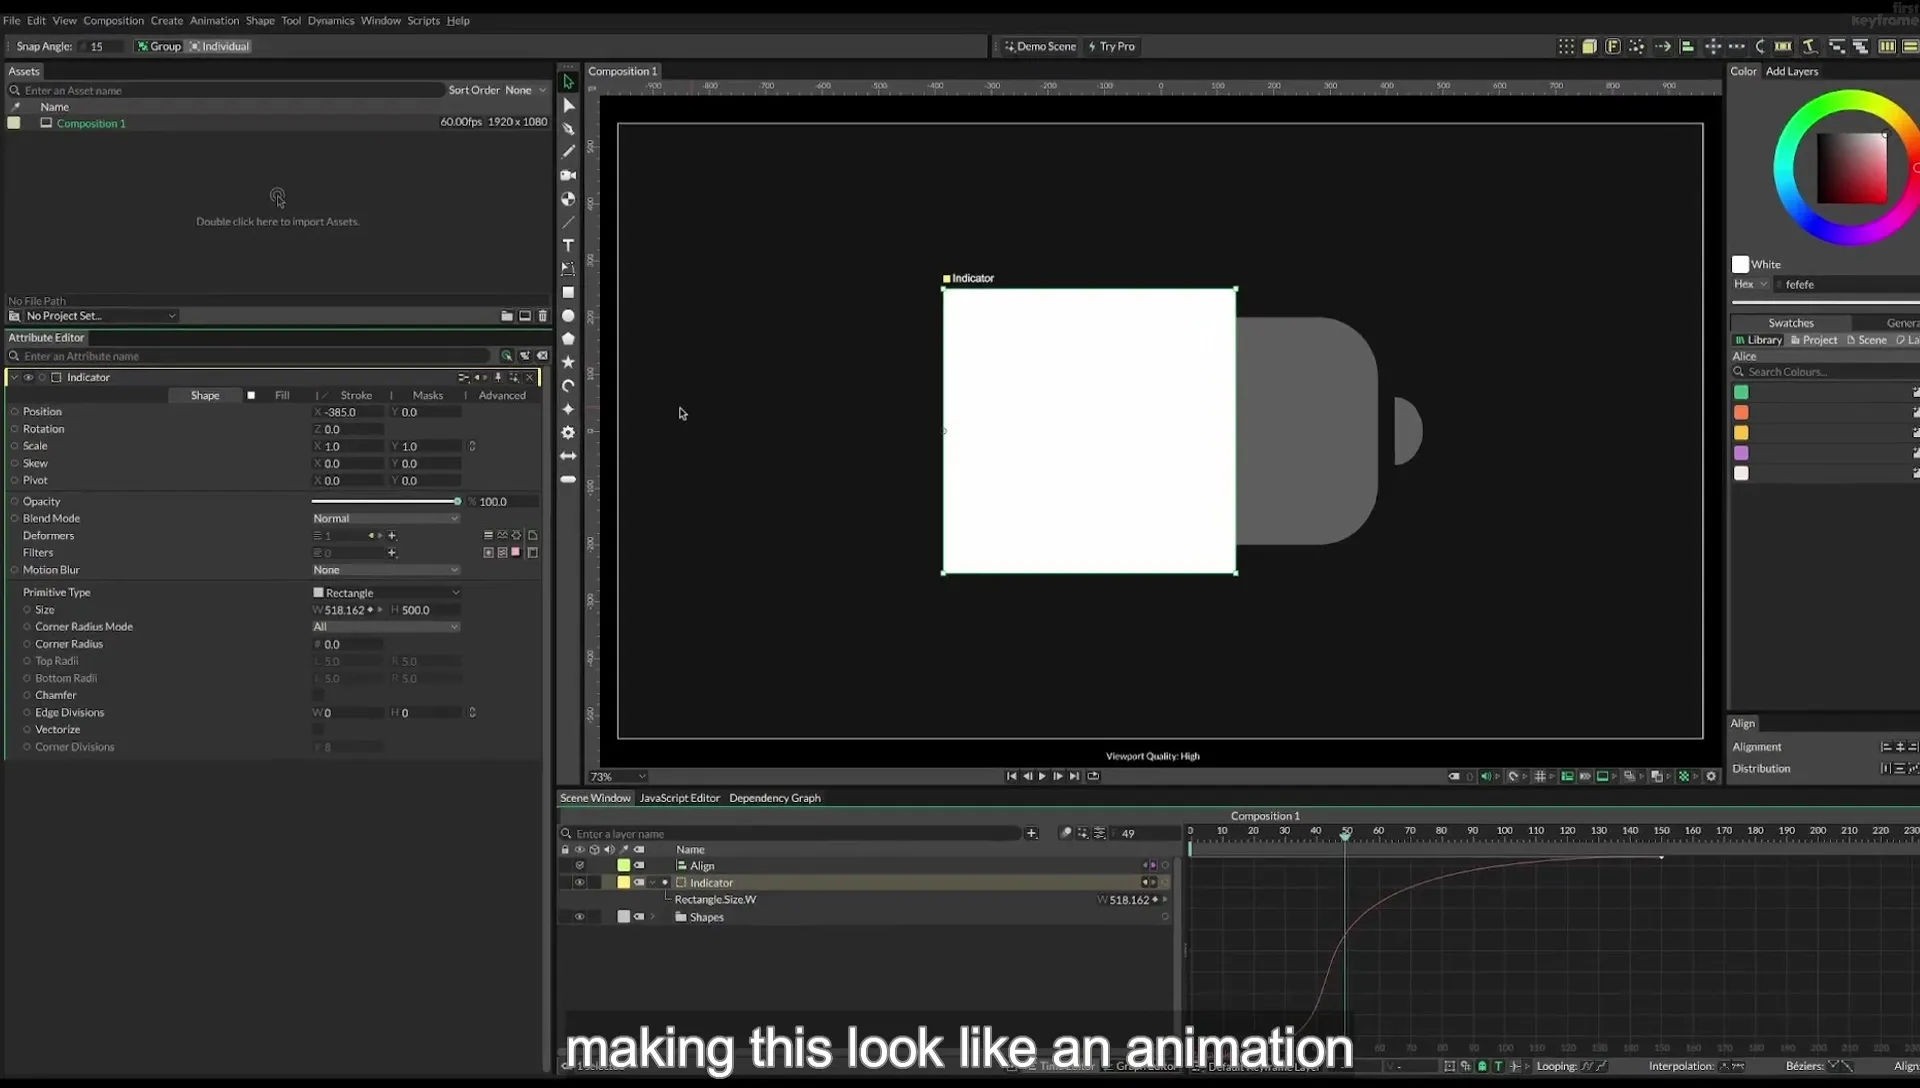This screenshot has width=1920, height=1088.
Task: Open the Corner Radius Mode dropdown
Action: [385, 627]
